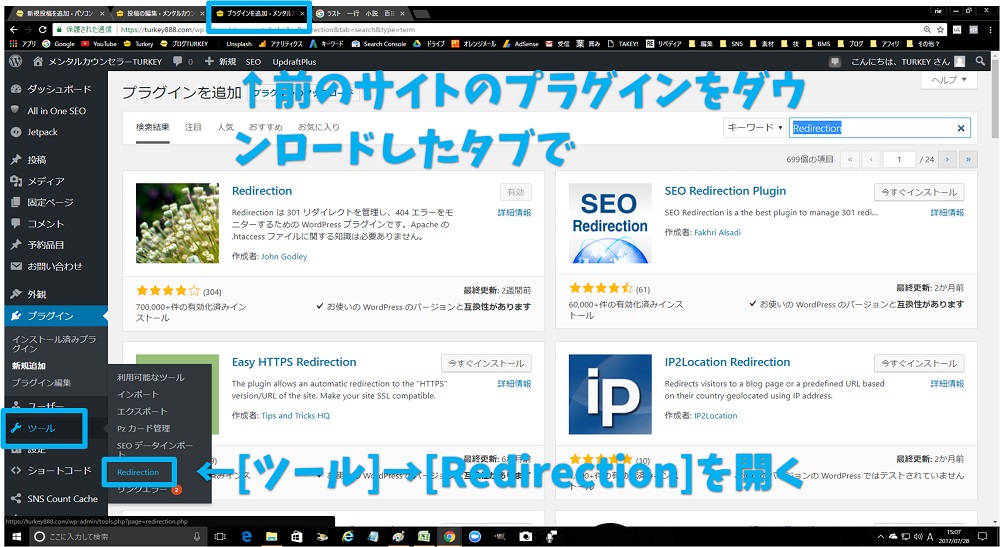
Task: Click the zoom magnifier icon in the address bar
Action: (927, 29)
